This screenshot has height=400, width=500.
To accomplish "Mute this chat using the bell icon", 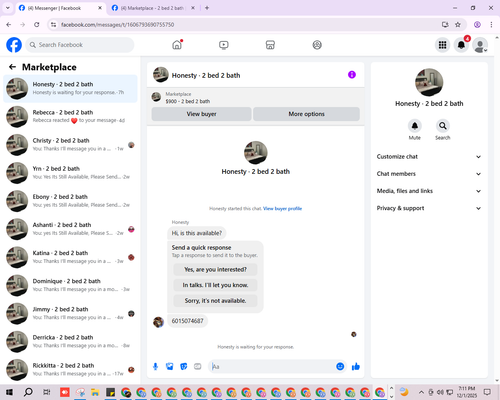I will pyautogui.click(x=414, y=126).
